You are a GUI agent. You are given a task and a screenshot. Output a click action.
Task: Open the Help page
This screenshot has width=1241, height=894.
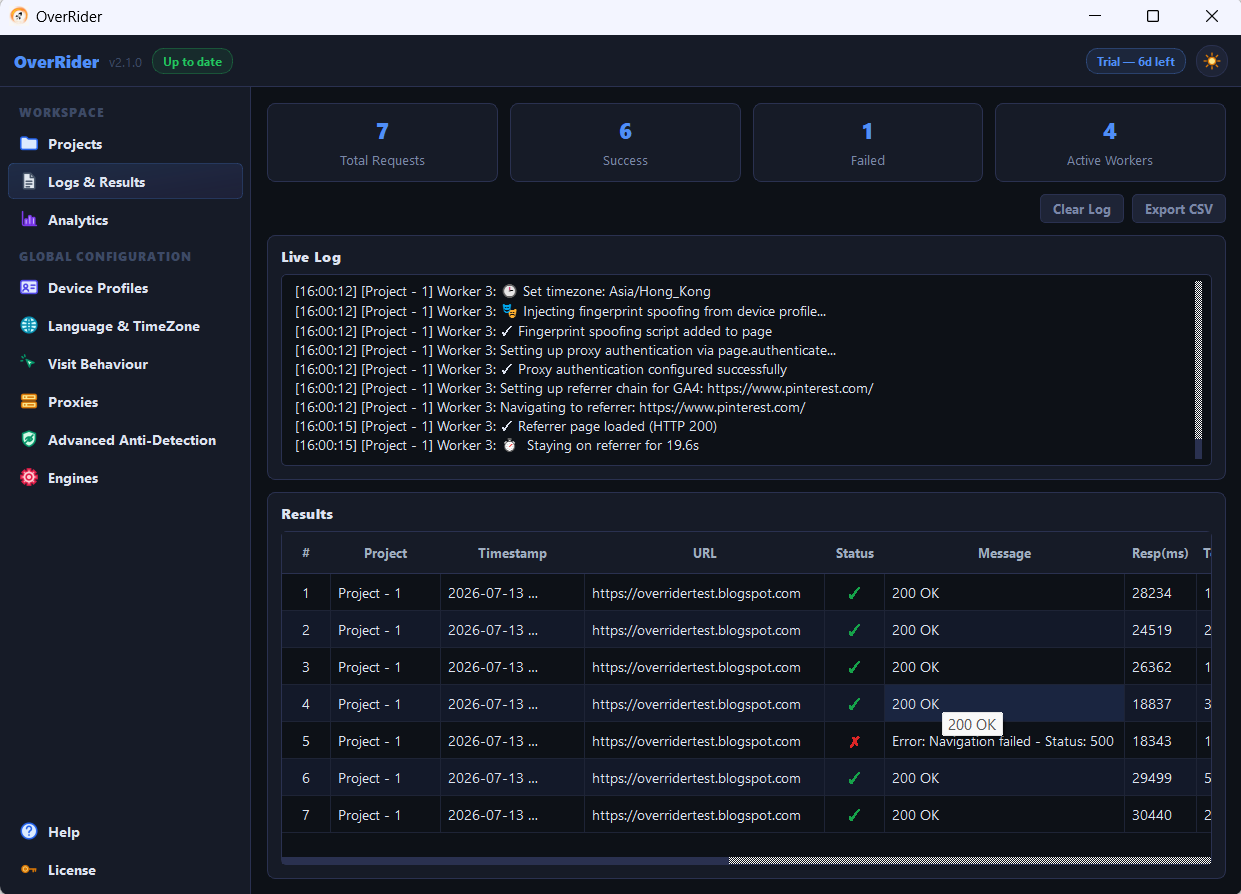[125, 832]
